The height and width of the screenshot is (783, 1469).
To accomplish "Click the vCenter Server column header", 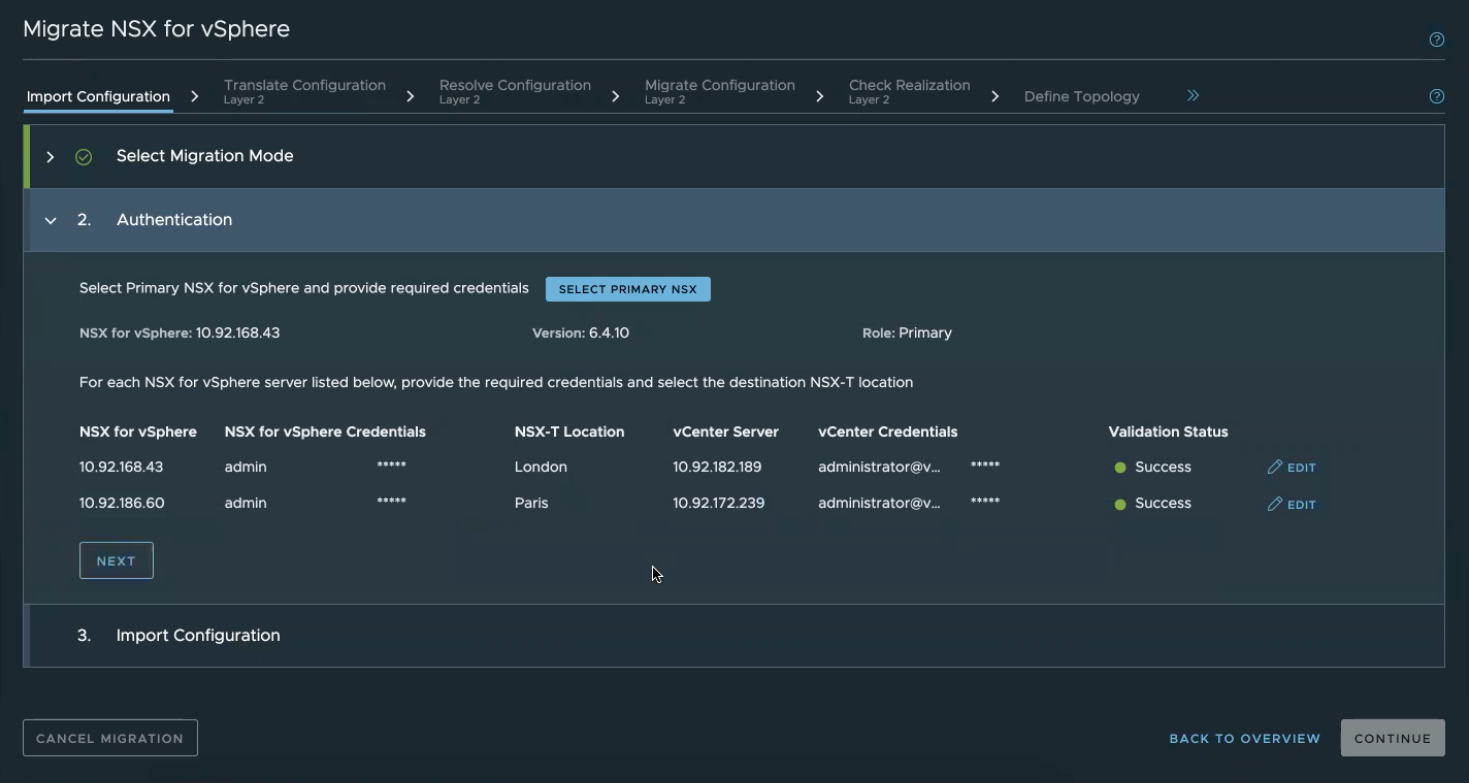I will pyautogui.click(x=725, y=432).
